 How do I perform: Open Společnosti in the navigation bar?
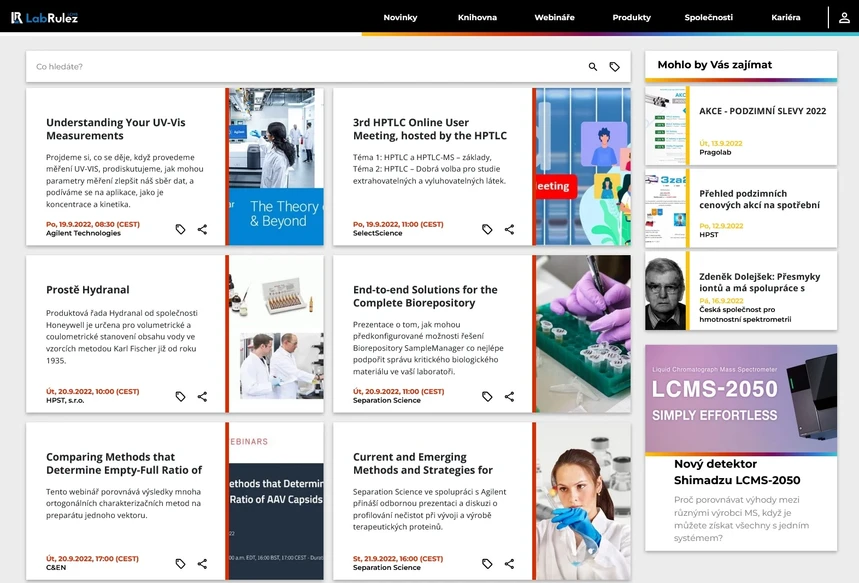click(x=708, y=18)
